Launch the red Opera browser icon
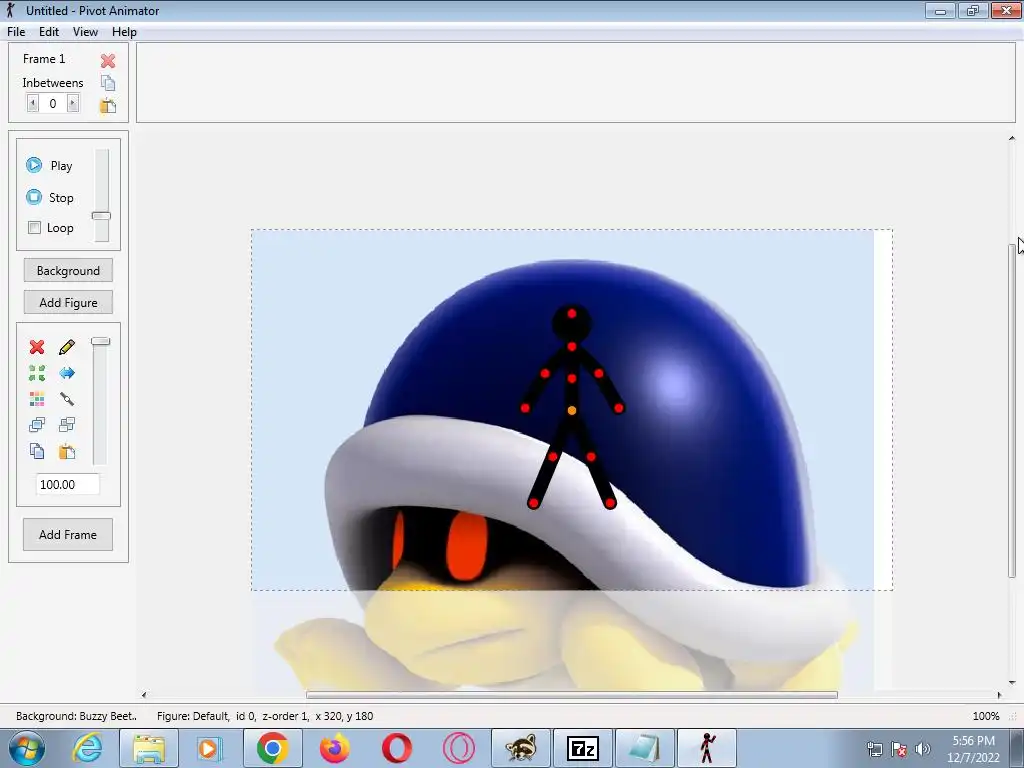Image resolution: width=1024 pixels, height=768 pixels. 396,748
